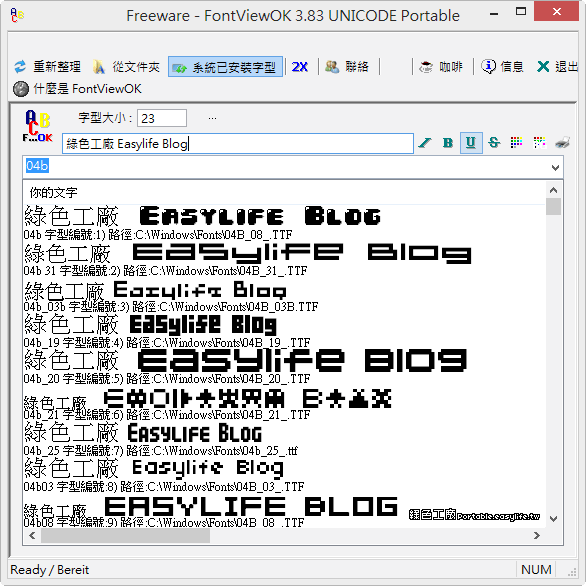This screenshot has width=586, height=586.
Task: Click the 咖啡 coffee donate button
Action: coord(441,67)
